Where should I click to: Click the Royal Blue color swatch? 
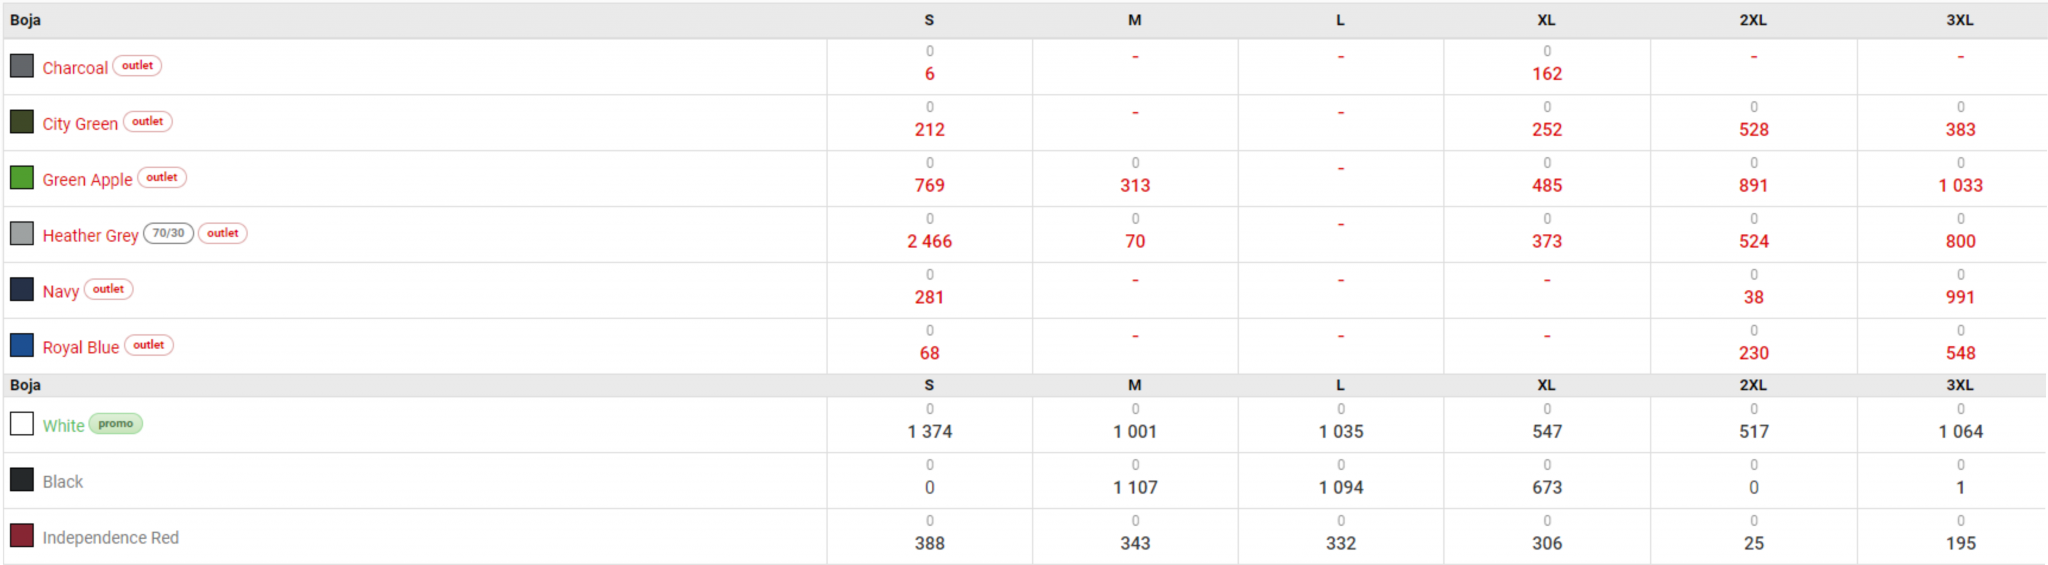coord(22,346)
